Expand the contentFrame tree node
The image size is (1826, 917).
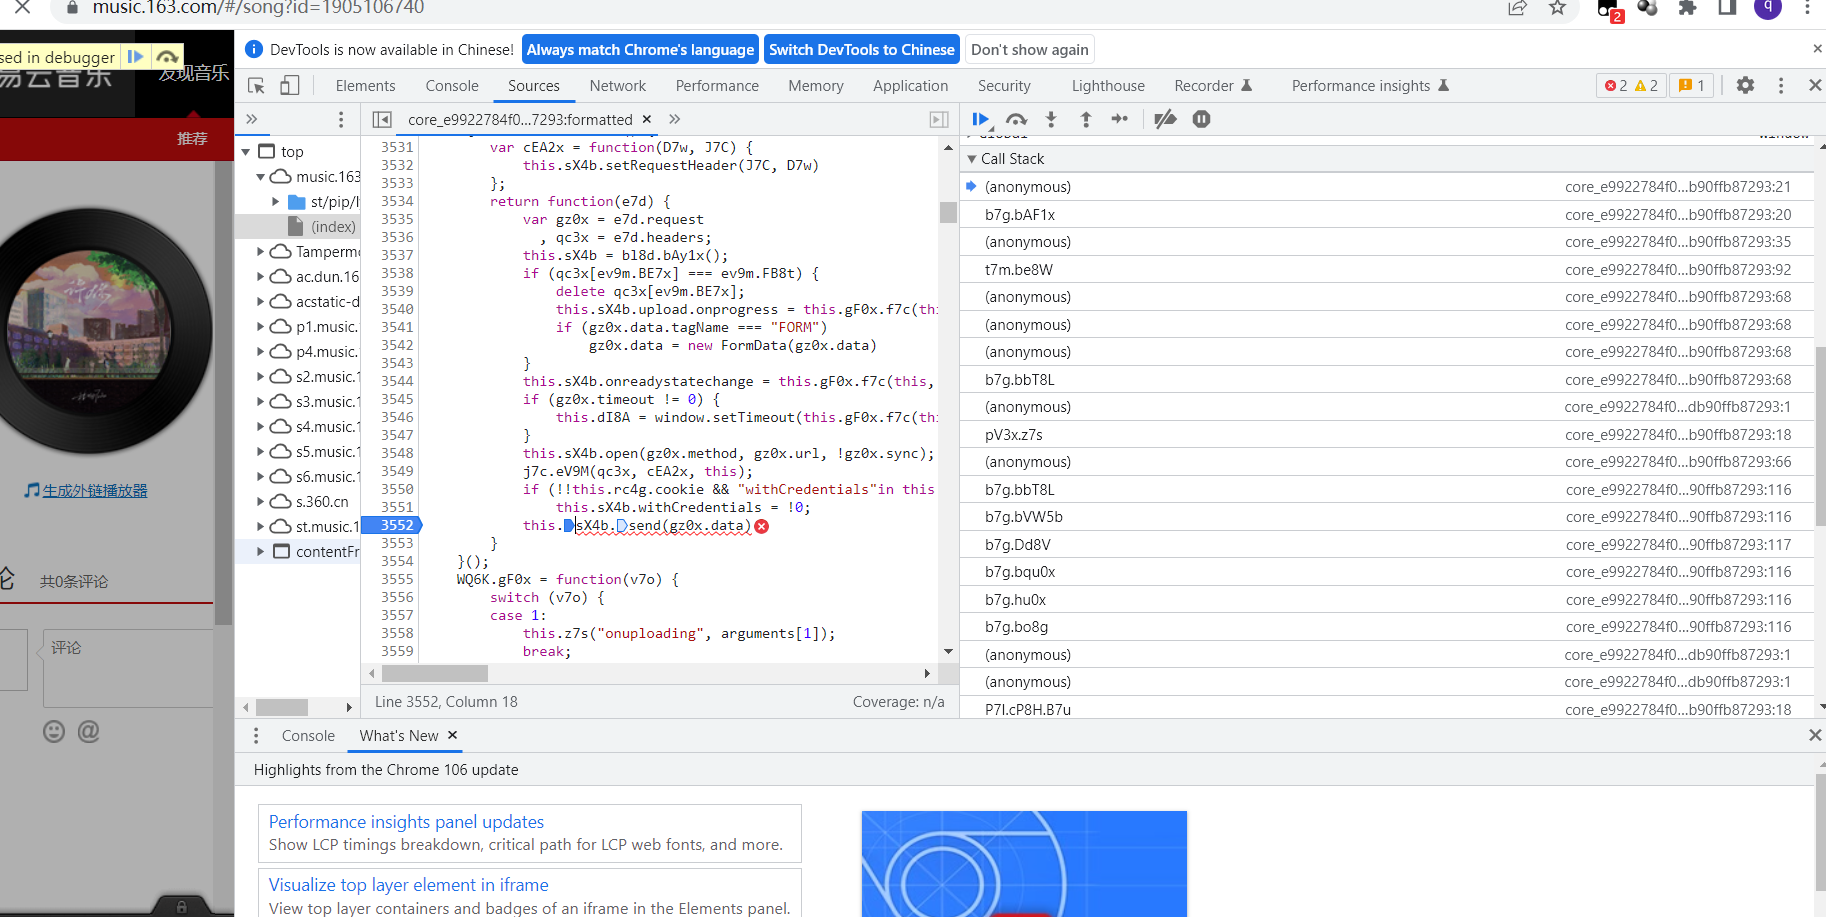[261, 552]
